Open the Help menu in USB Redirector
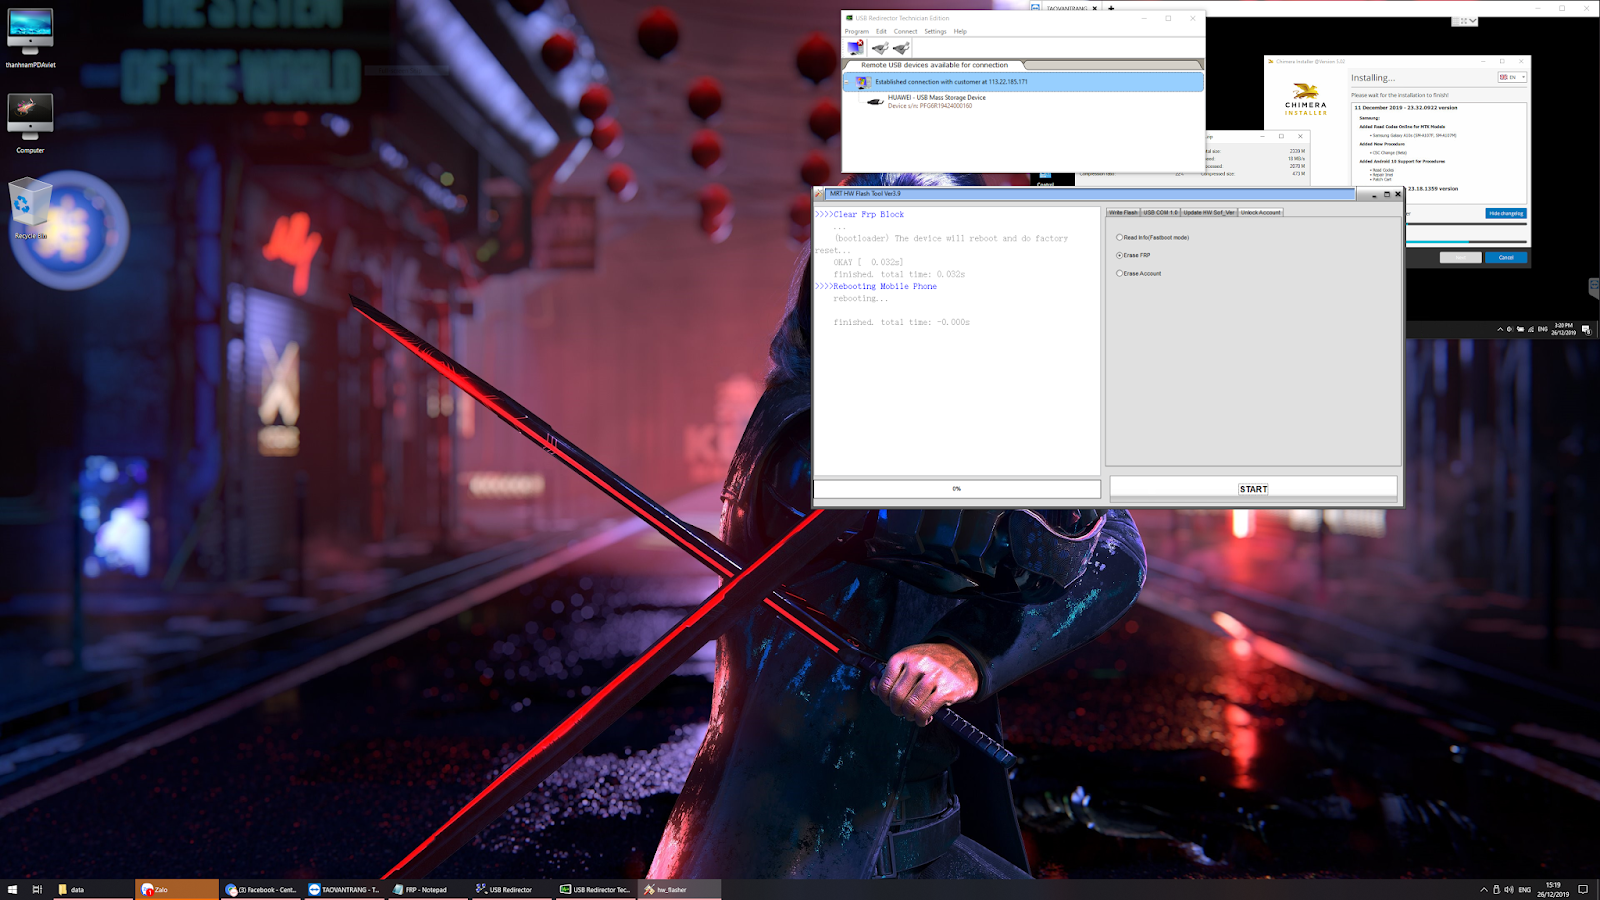Screen dimensions: 1600x900 [x=960, y=31]
